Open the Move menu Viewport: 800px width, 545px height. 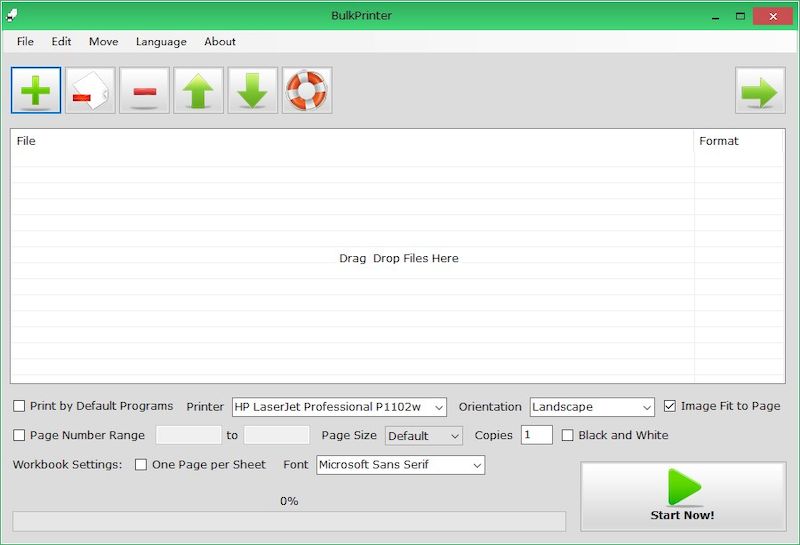coord(104,41)
